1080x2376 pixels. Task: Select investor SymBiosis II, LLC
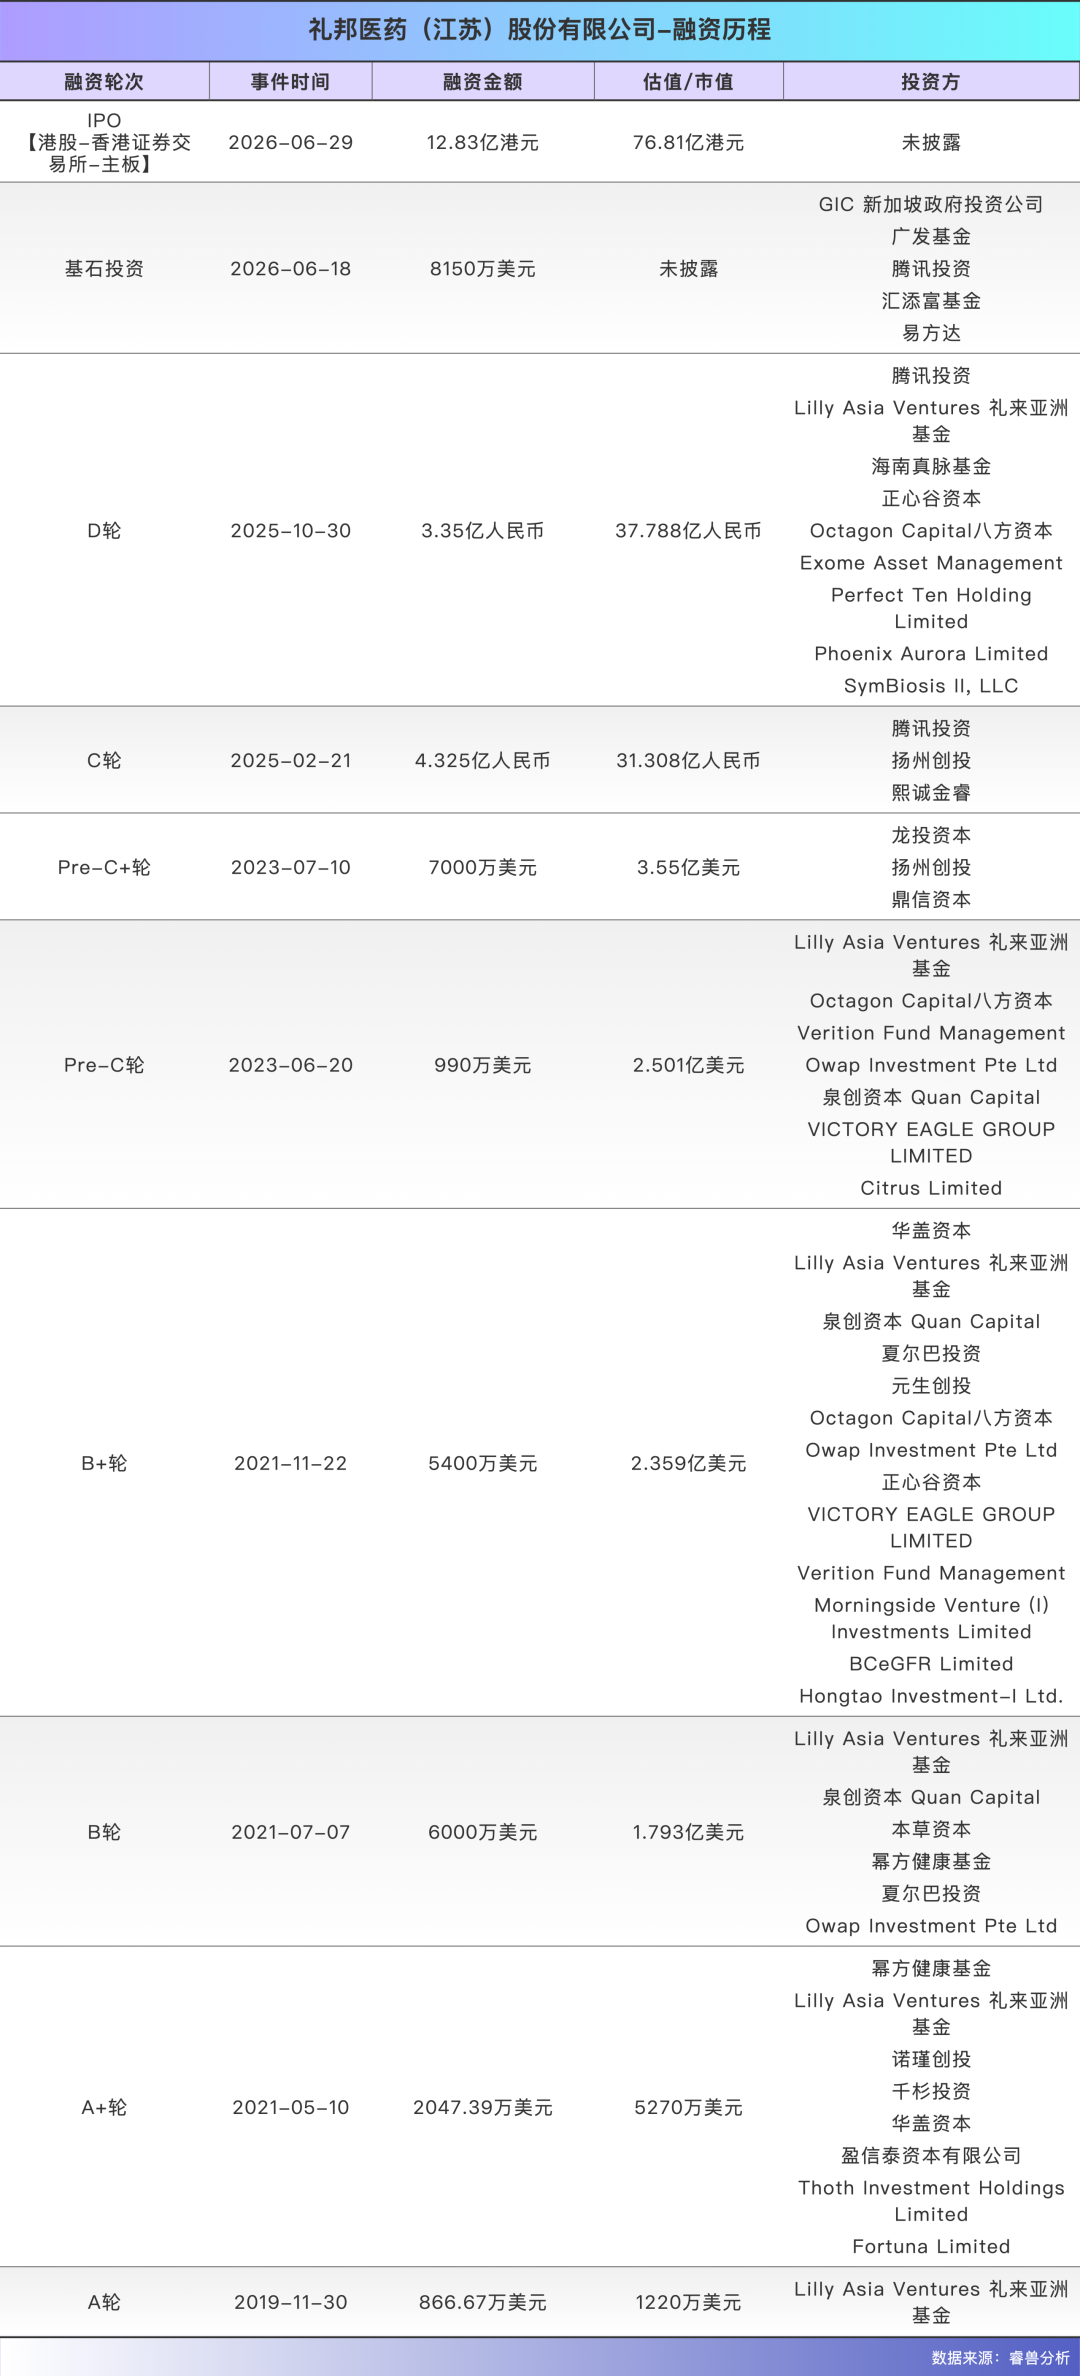pyautogui.click(x=931, y=686)
